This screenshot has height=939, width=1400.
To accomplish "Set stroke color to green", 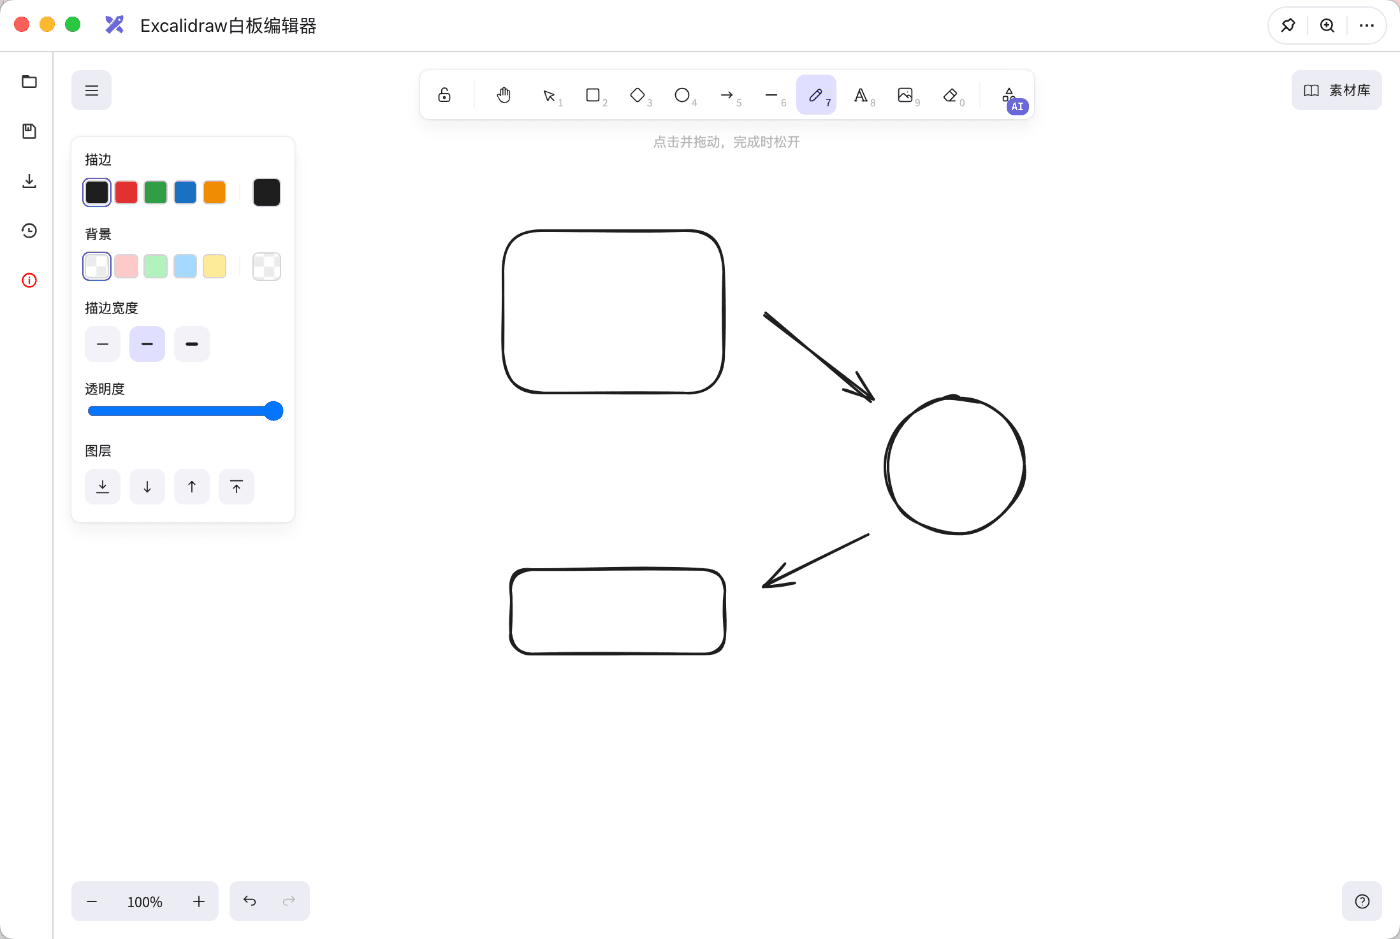I will click(x=155, y=192).
